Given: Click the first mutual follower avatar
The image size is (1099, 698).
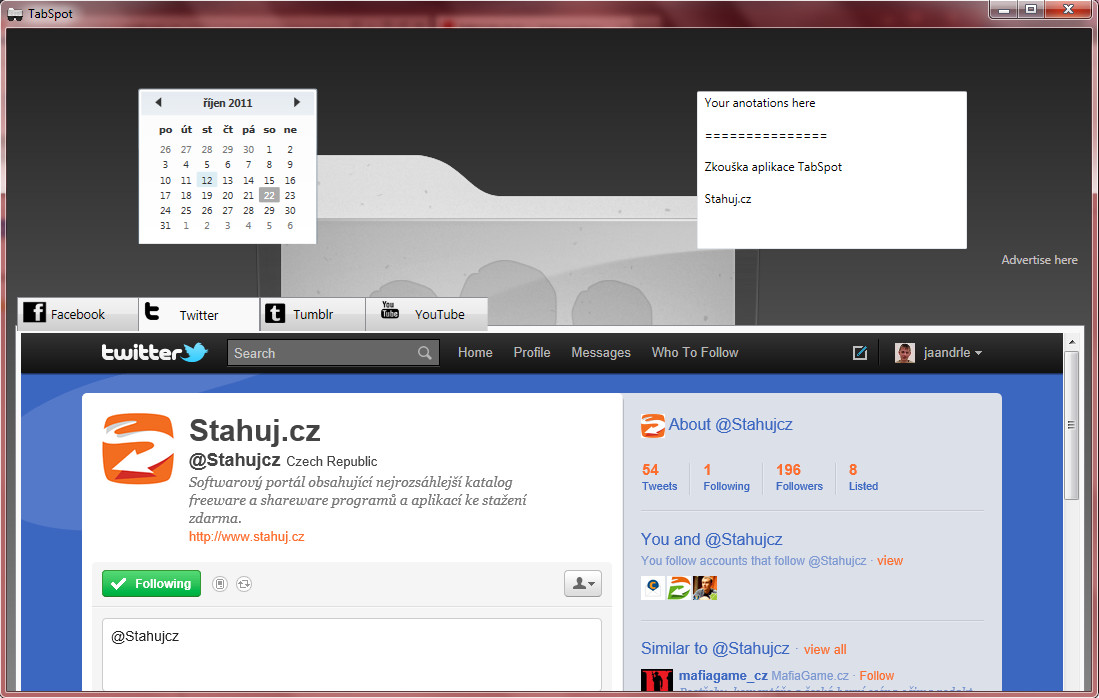Looking at the screenshot, I should [653, 587].
